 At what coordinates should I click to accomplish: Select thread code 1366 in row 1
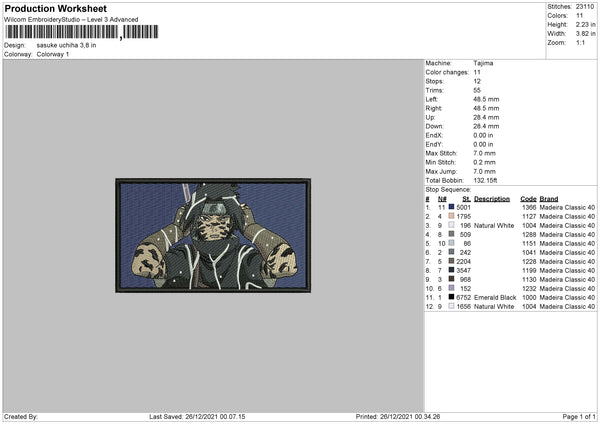coord(529,207)
